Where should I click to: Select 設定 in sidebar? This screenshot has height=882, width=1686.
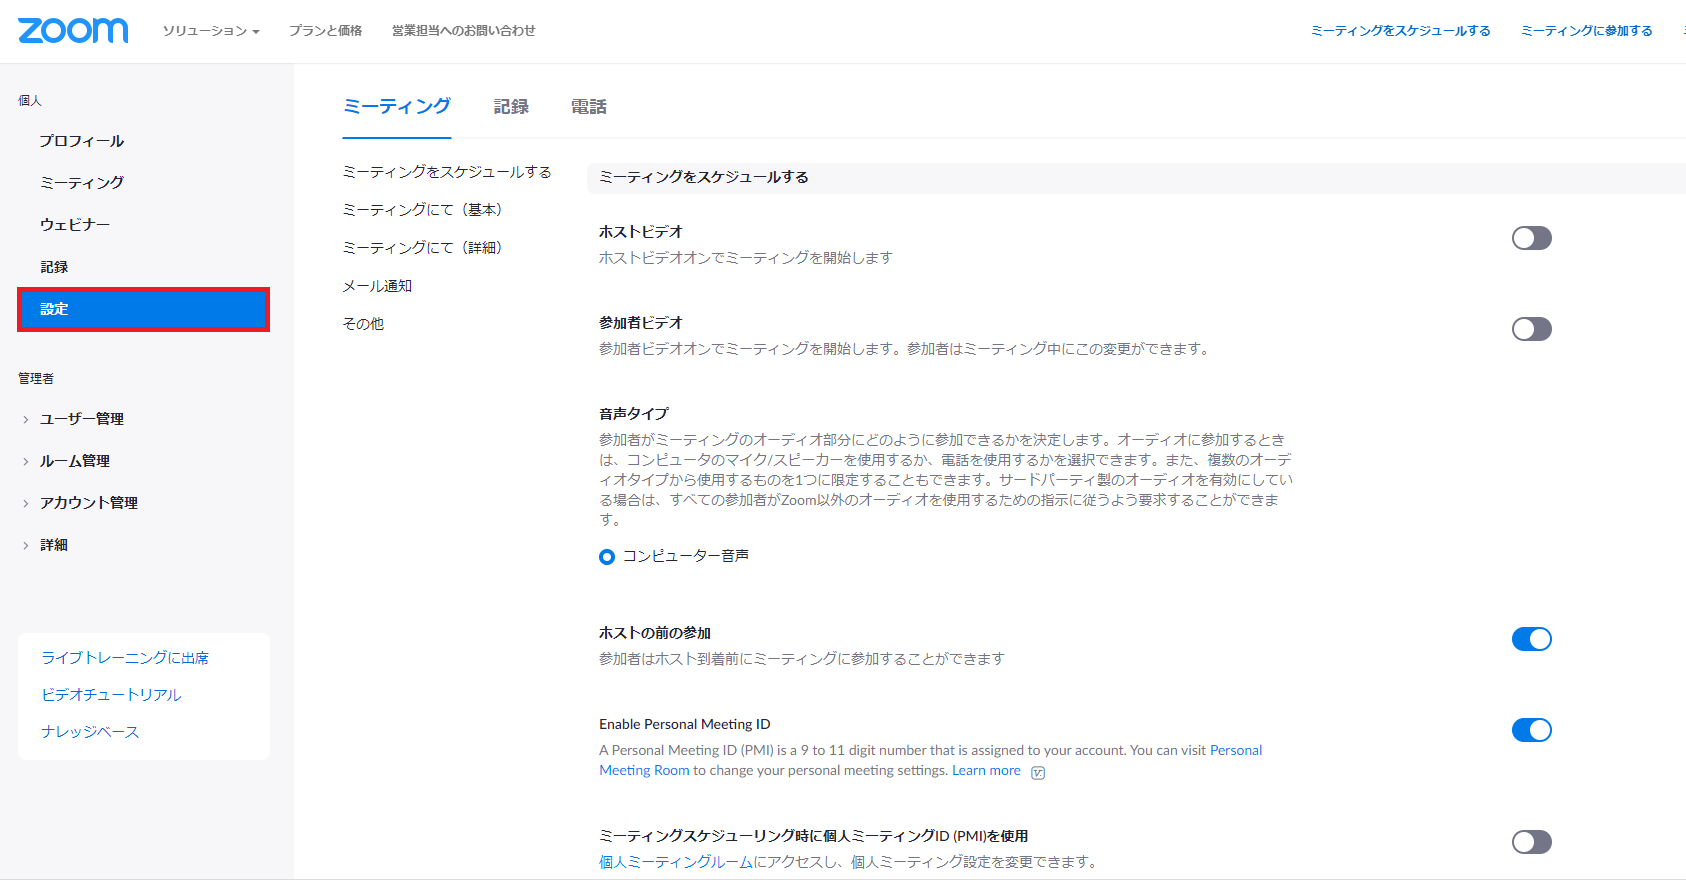point(144,309)
